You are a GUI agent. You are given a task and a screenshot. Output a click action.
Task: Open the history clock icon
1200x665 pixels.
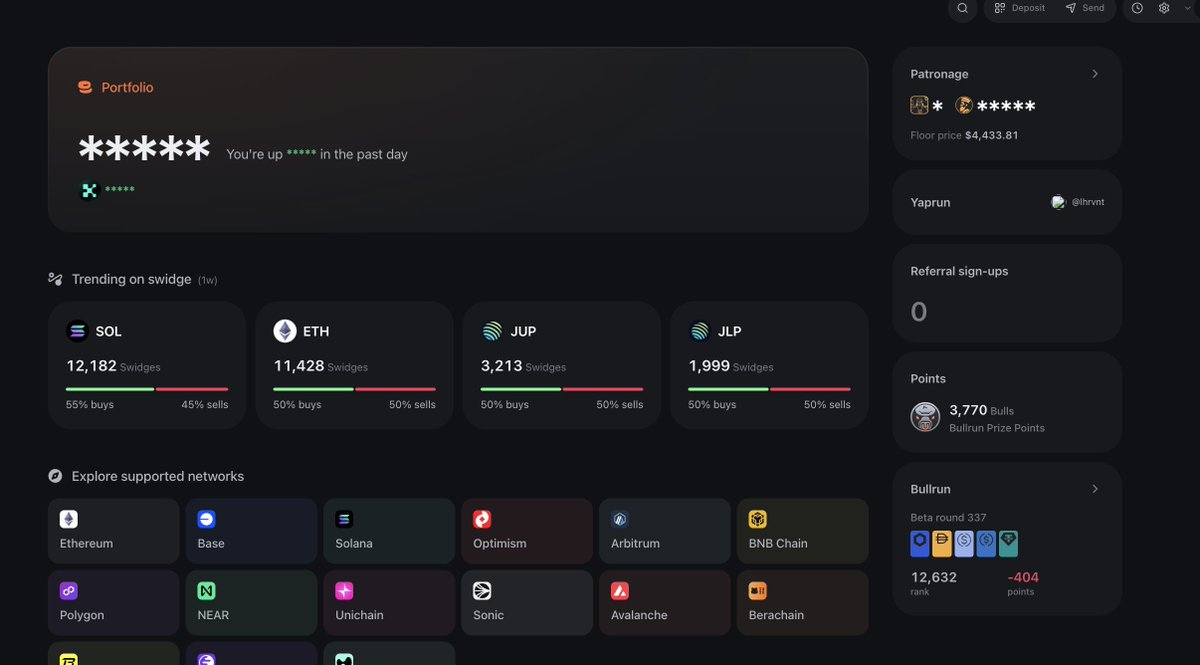[x=1137, y=8]
